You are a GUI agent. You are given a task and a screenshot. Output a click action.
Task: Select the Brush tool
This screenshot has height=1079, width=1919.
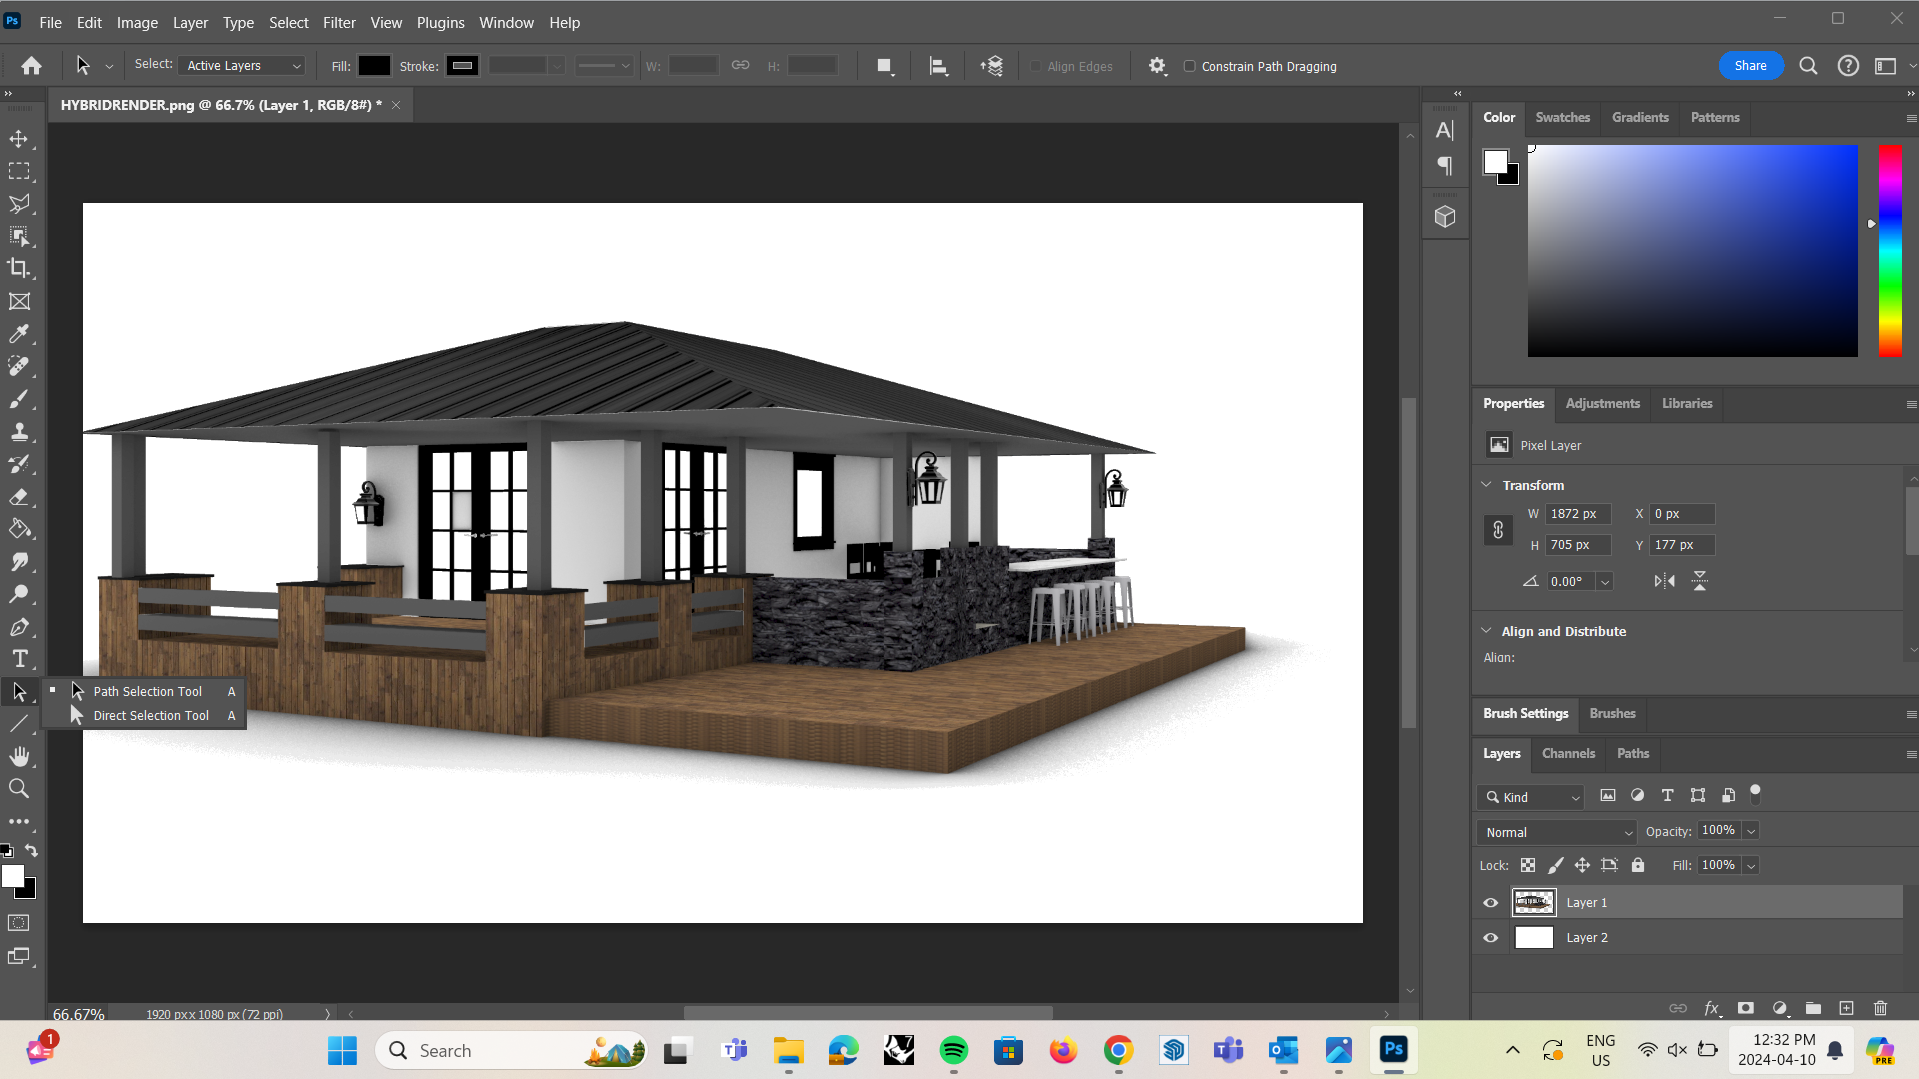point(19,399)
